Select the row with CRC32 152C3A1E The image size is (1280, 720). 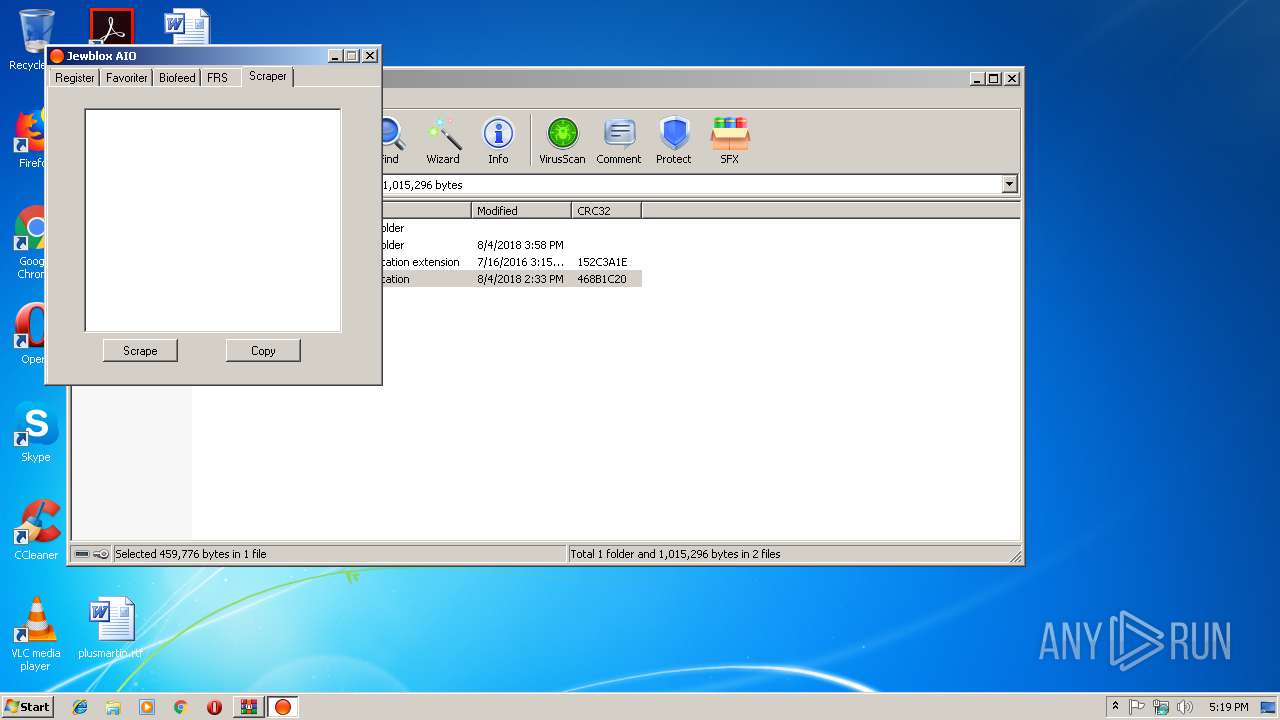click(510, 262)
